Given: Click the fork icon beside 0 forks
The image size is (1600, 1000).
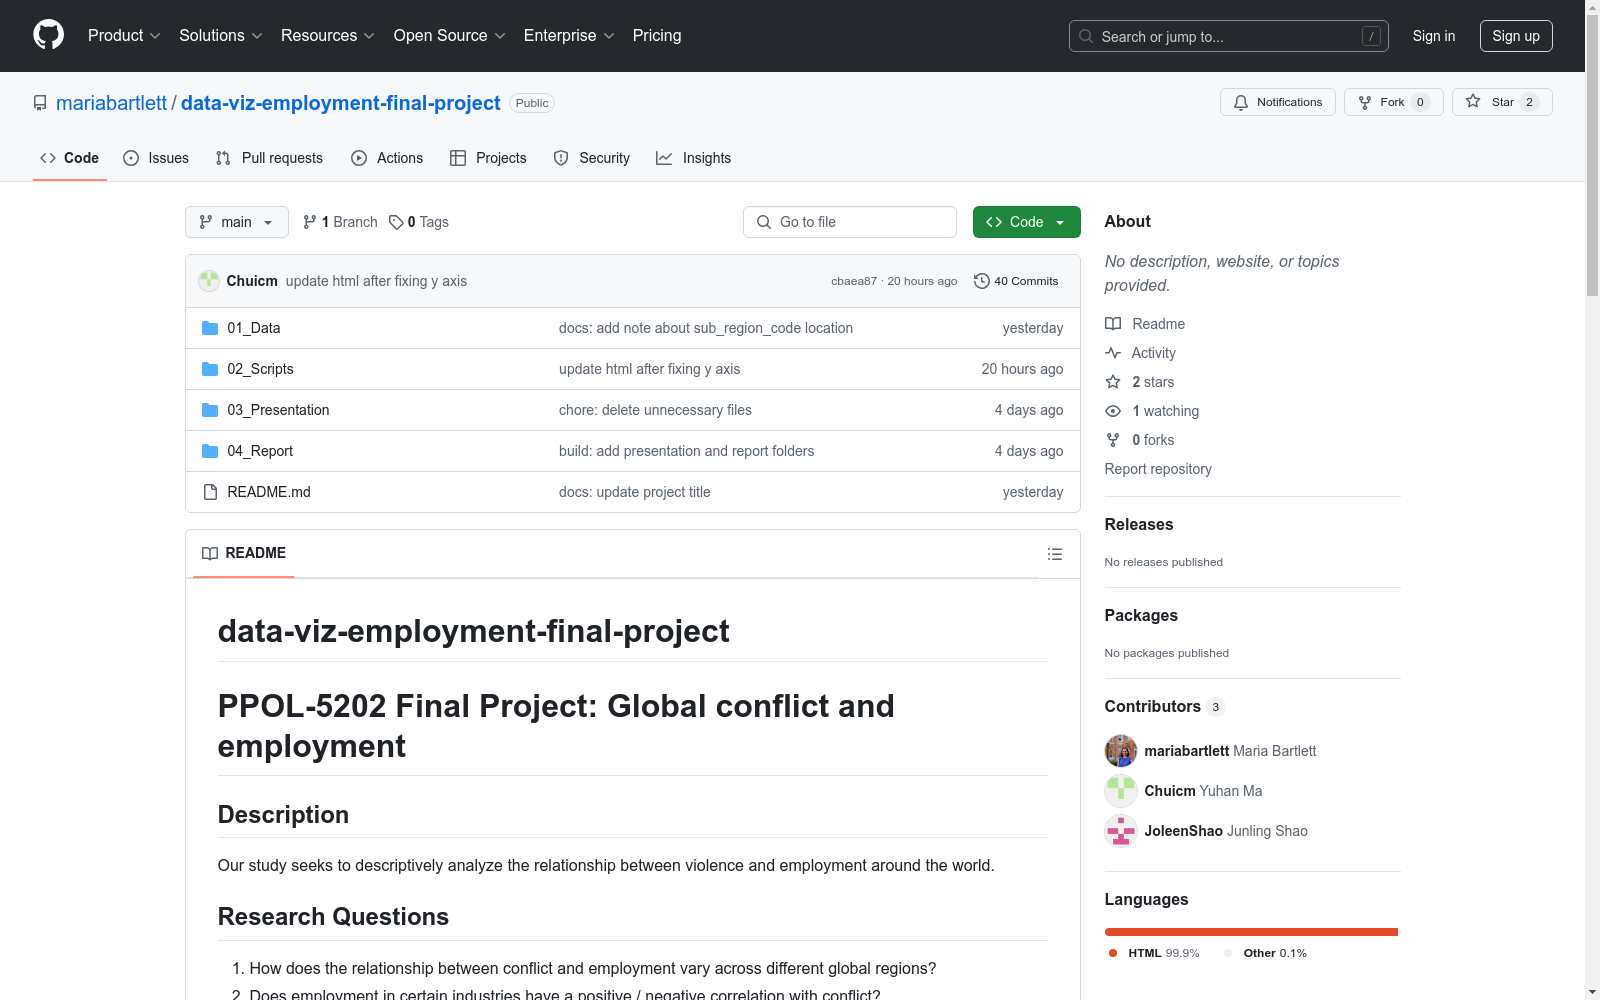Looking at the screenshot, I should (x=1113, y=440).
